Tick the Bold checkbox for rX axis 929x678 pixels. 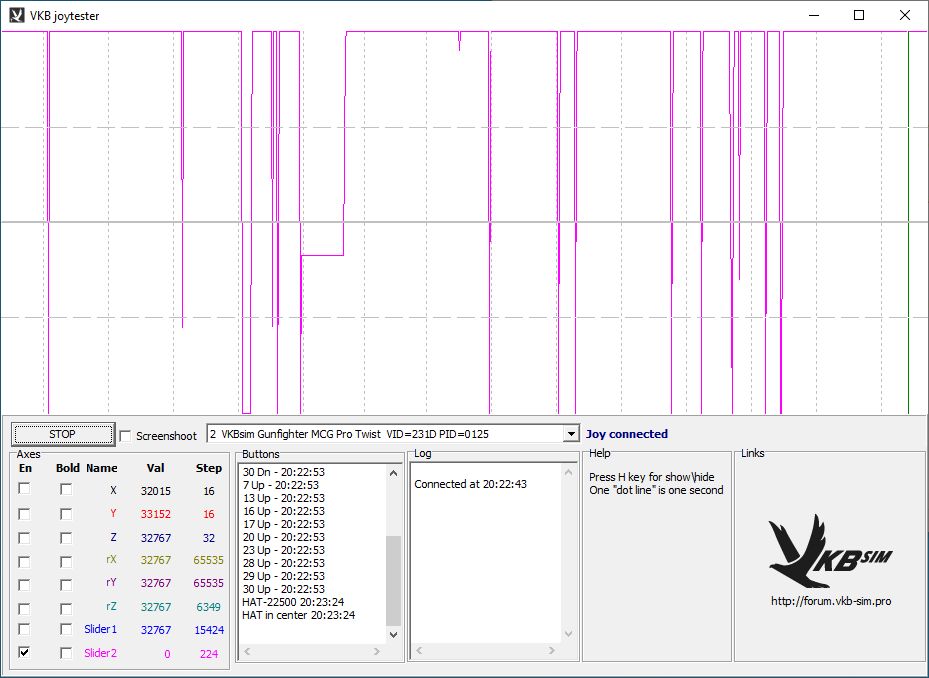[x=66, y=561]
